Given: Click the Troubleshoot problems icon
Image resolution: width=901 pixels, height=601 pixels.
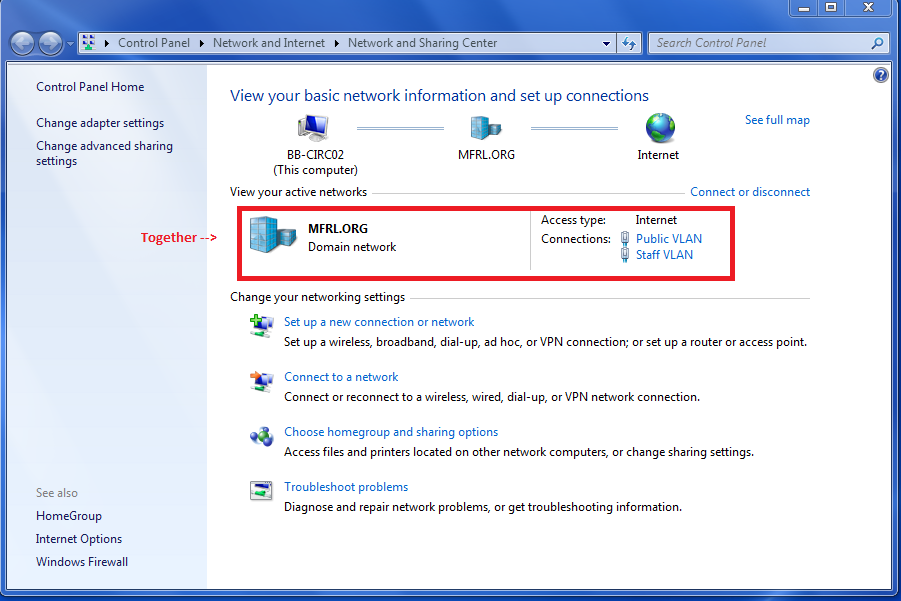Looking at the screenshot, I should pyautogui.click(x=261, y=491).
